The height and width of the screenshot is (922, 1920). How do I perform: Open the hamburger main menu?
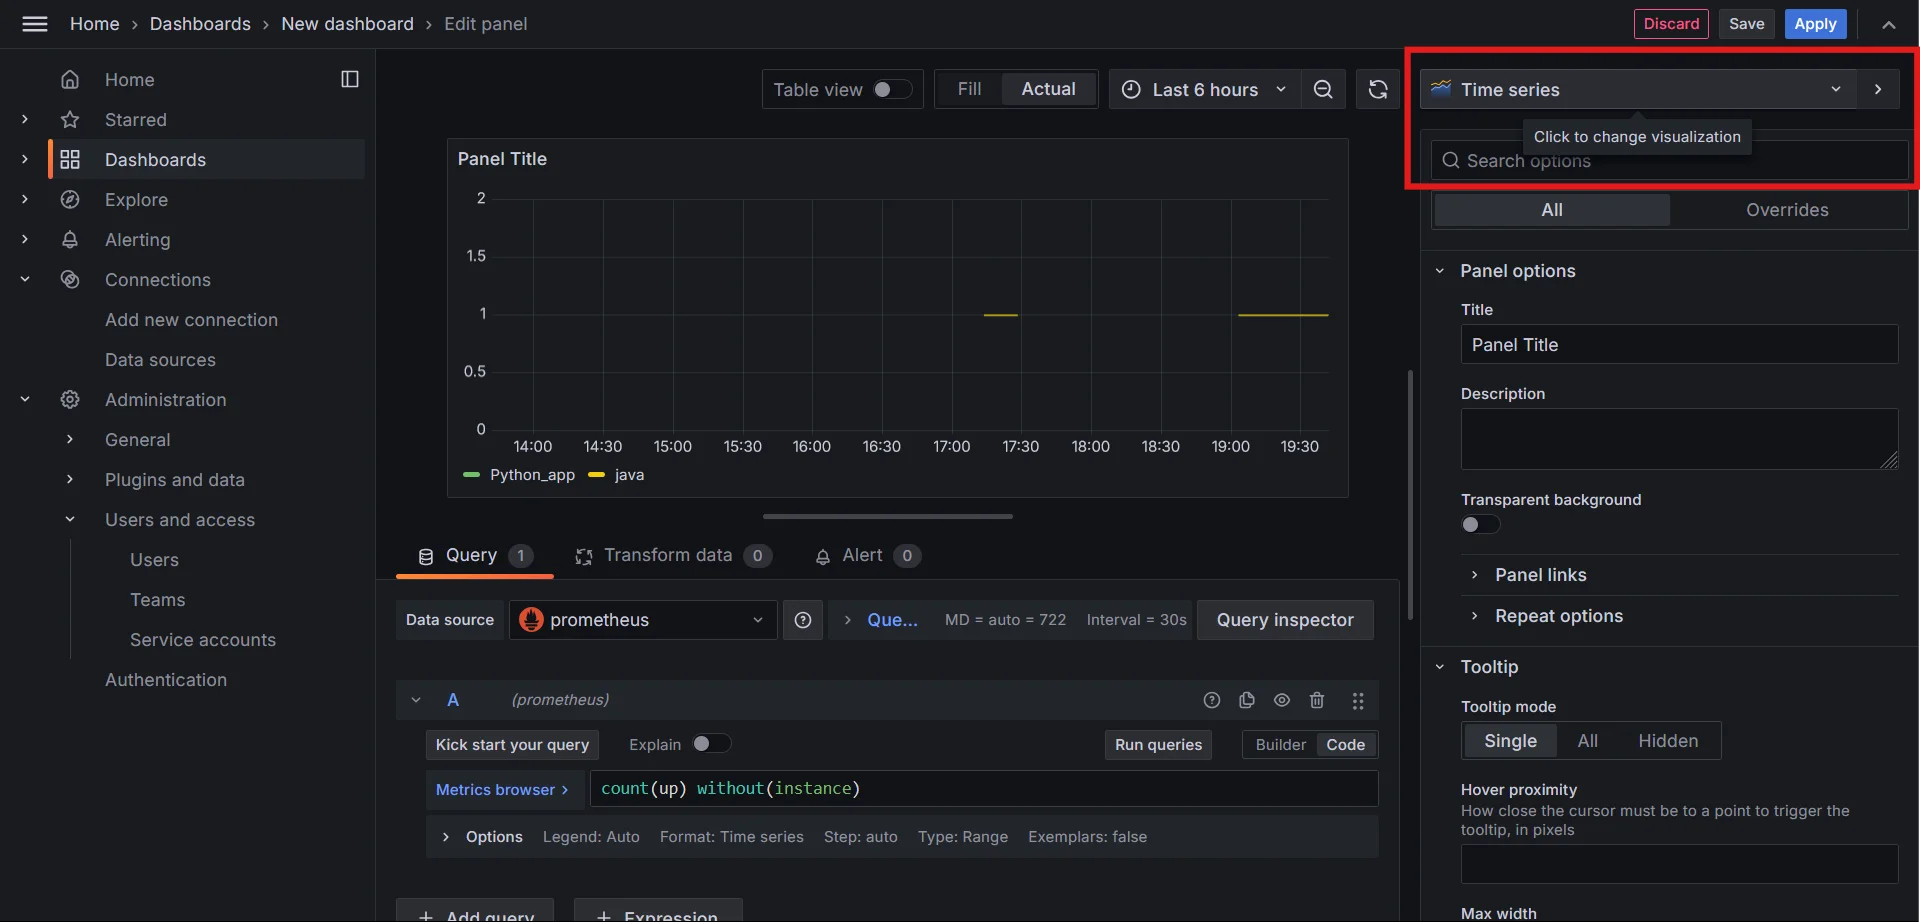click(x=35, y=24)
